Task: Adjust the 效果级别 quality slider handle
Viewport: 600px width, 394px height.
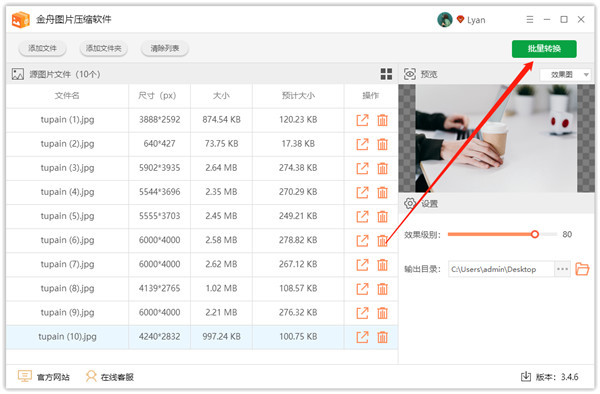Action: (535, 234)
